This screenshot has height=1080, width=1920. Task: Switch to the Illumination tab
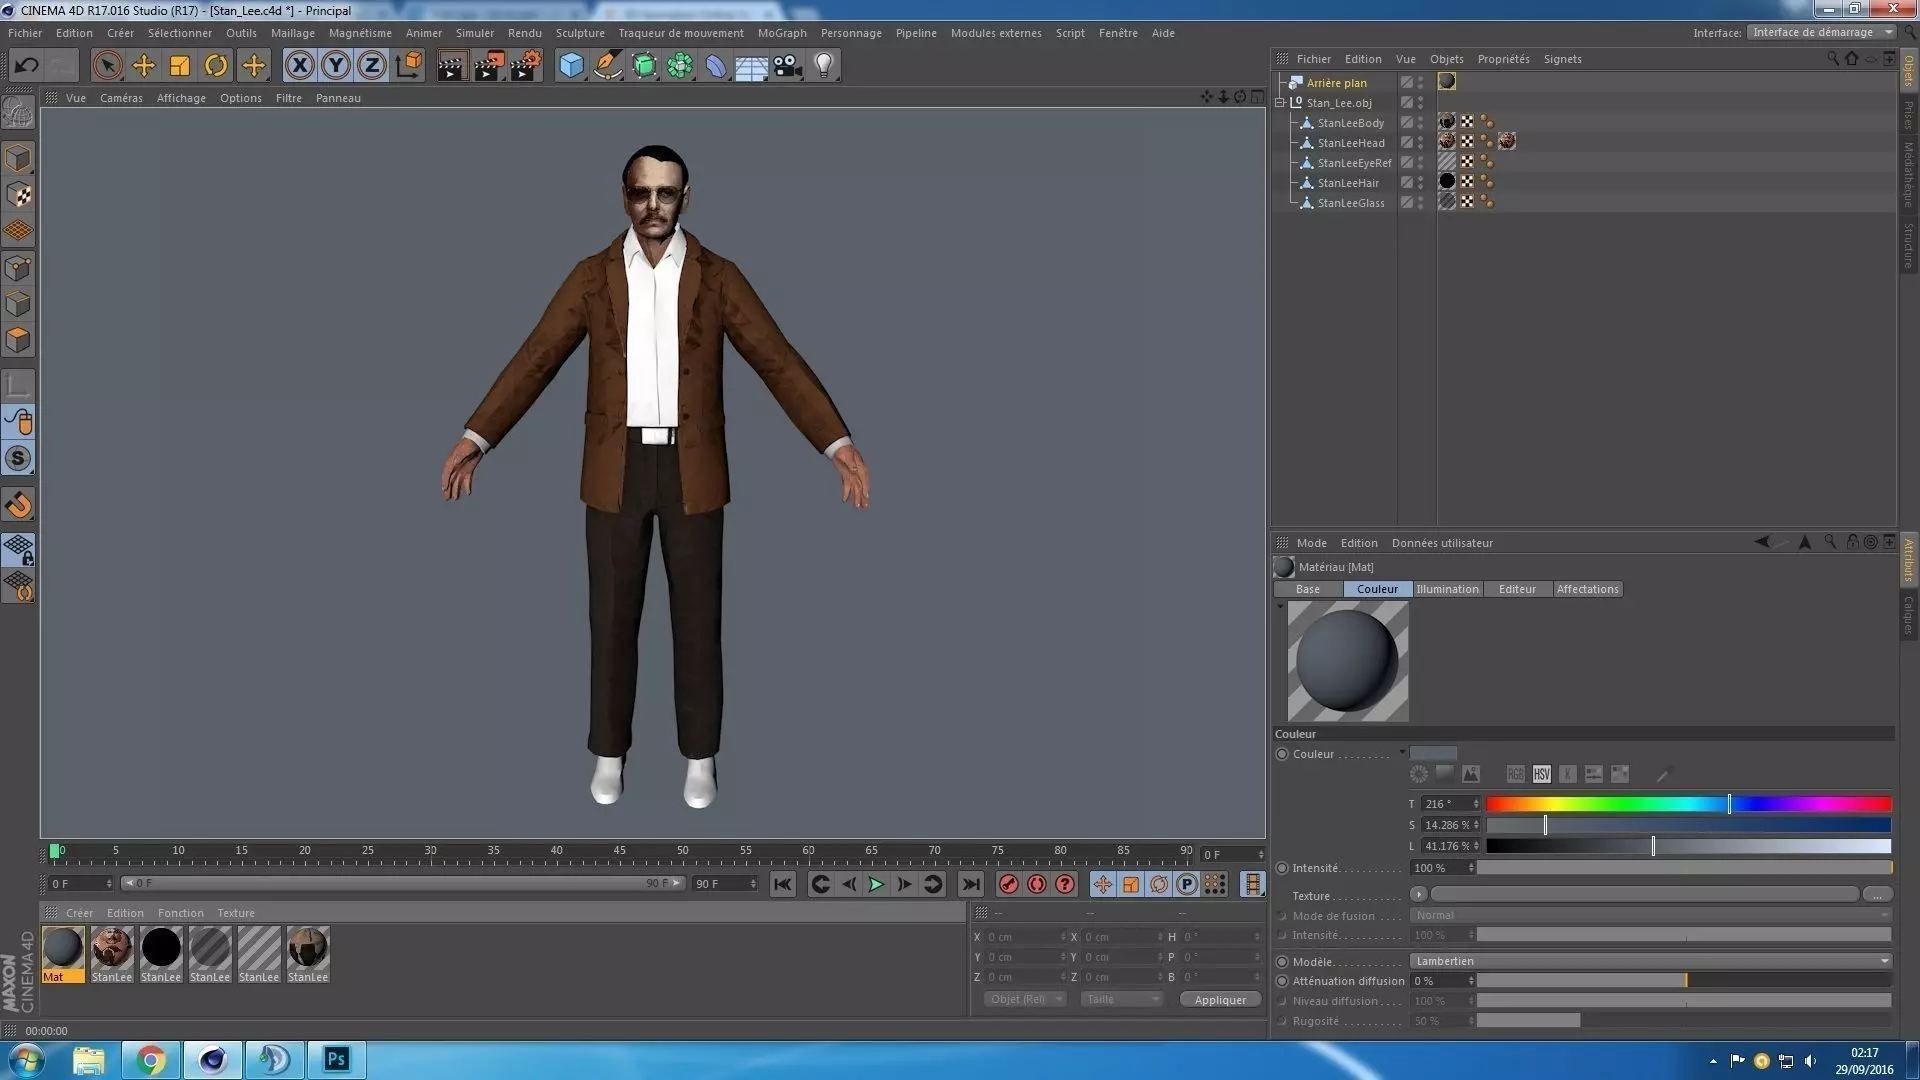click(x=1447, y=589)
